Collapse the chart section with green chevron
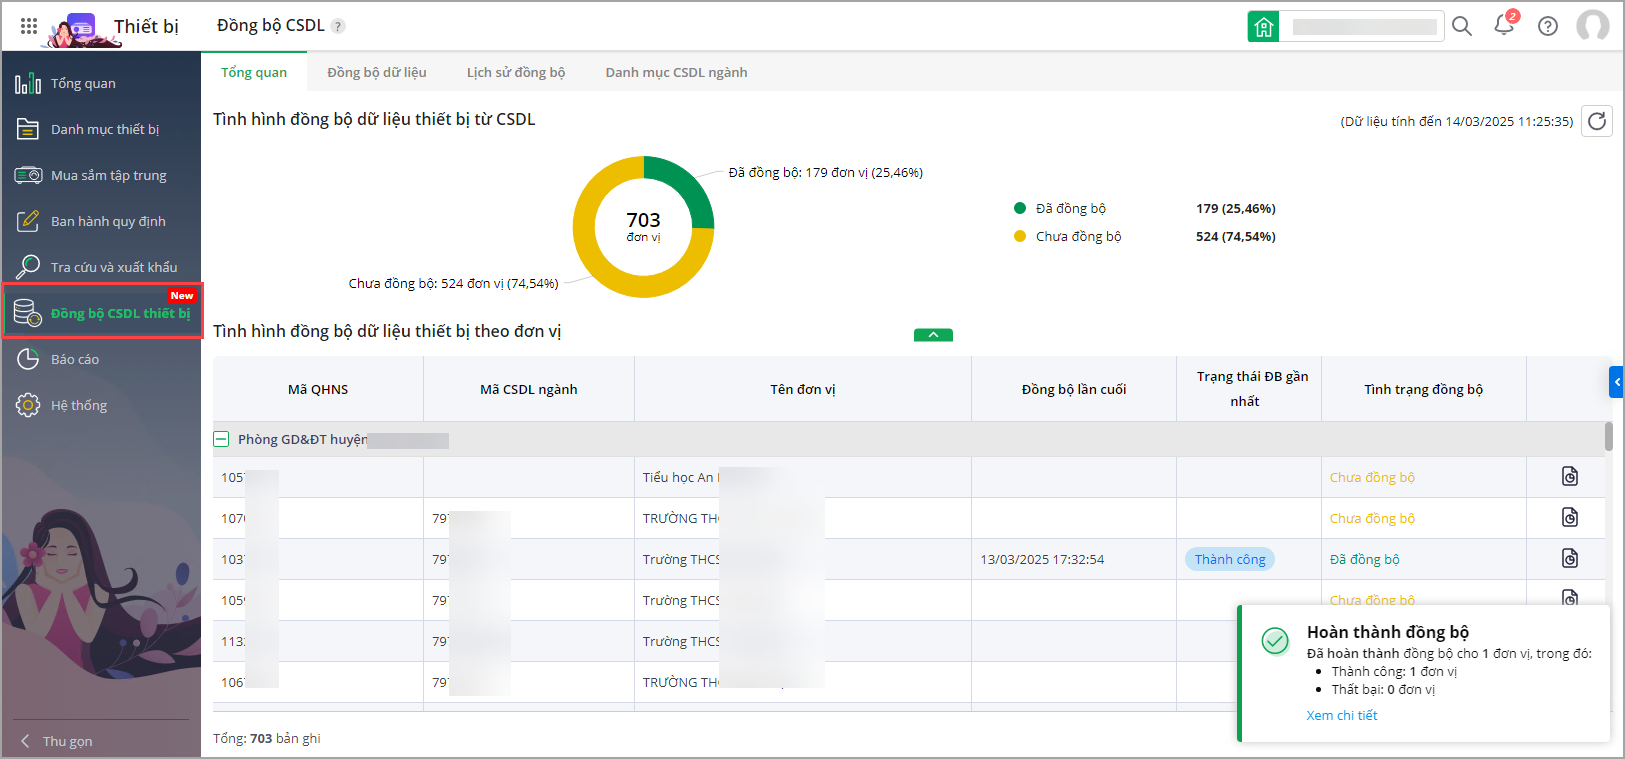1625x759 pixels. coord(933,335)
